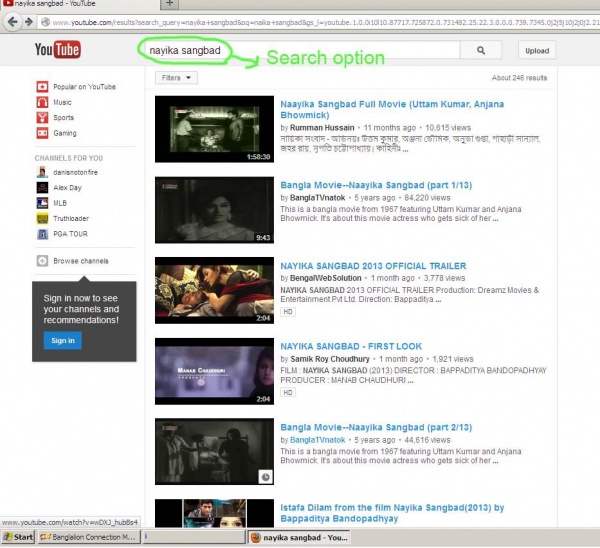The image size is (600, 548).
Task: Visit BanglaTVnatok channel under part 2/13
Action: pyautogui.click(x=317, y=440)
